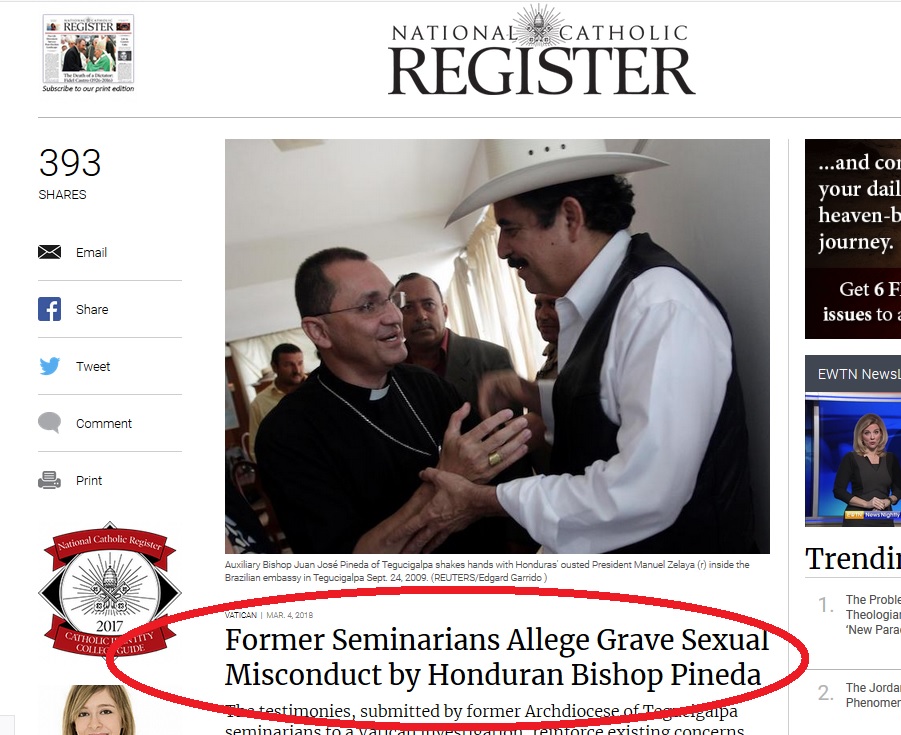Click the Twitter bird icon

(49, 366)
